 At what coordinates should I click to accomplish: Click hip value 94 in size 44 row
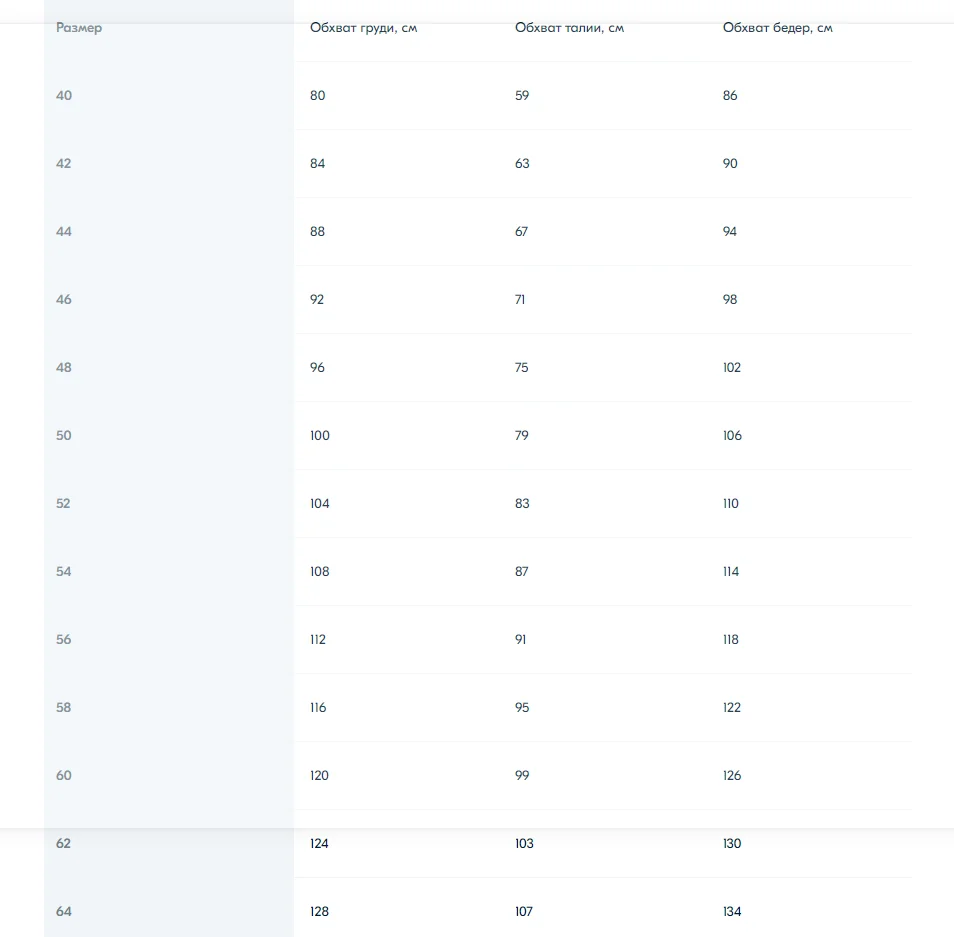[x=729, y=232]
